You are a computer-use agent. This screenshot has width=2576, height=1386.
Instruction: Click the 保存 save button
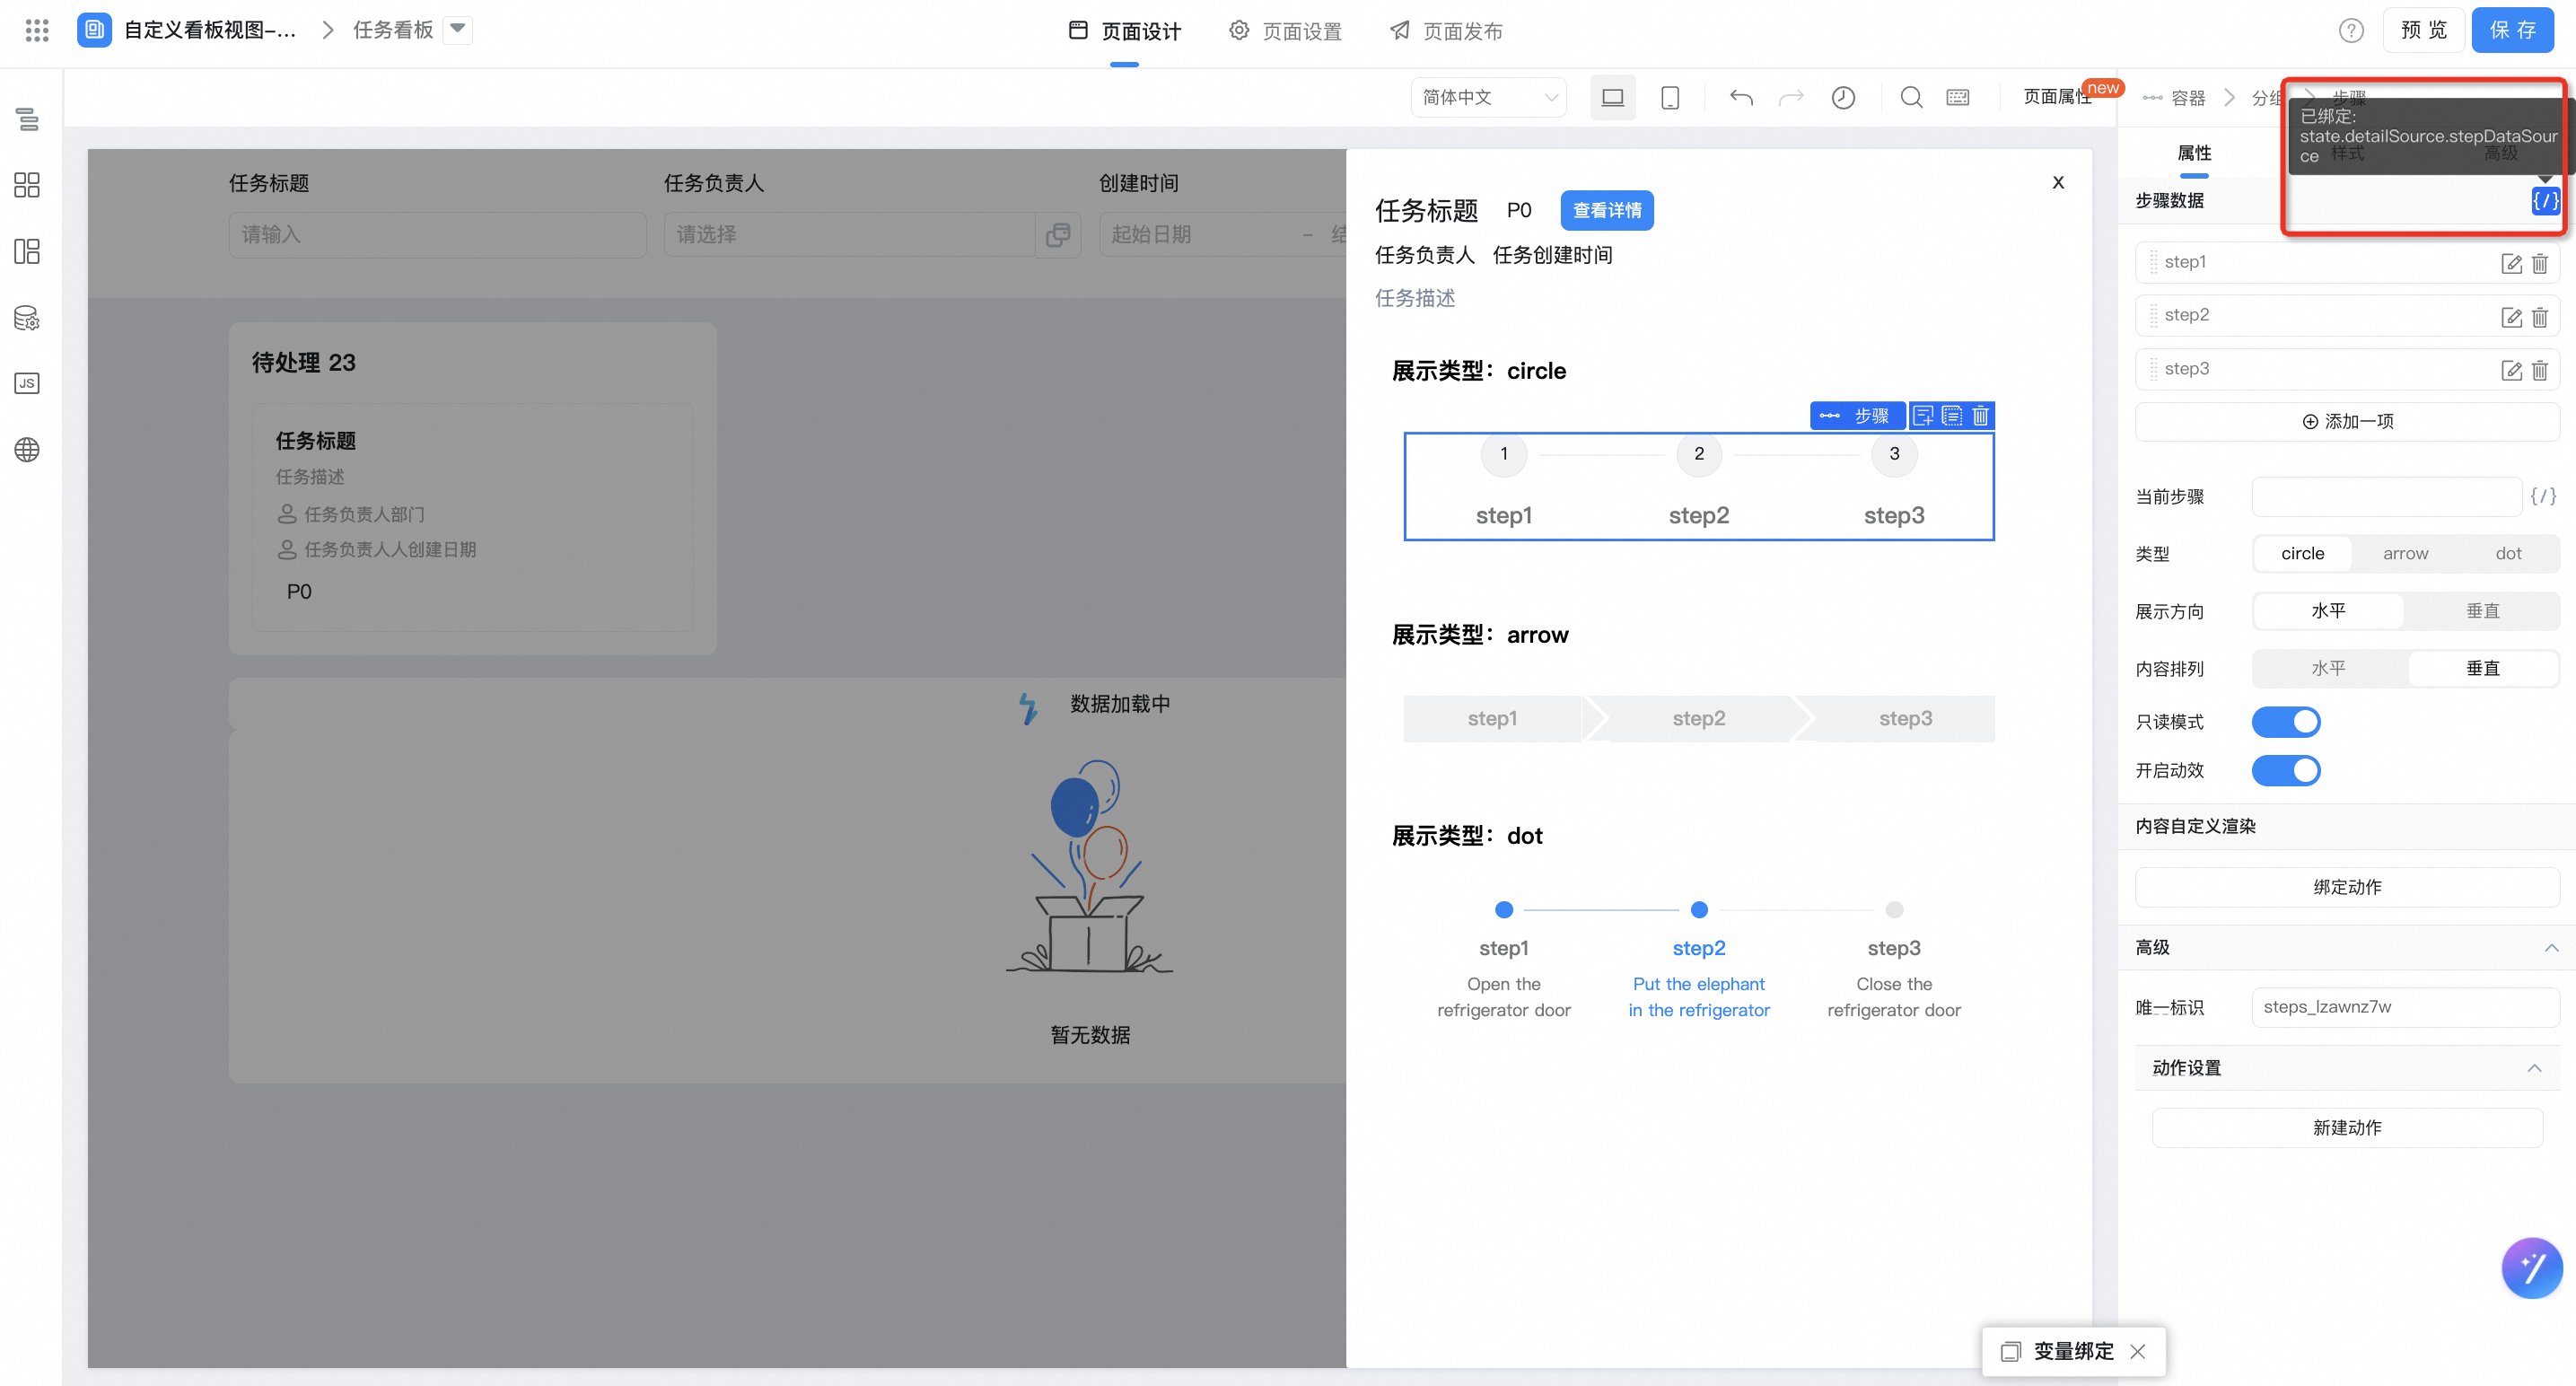click(x=2512, y=30)
